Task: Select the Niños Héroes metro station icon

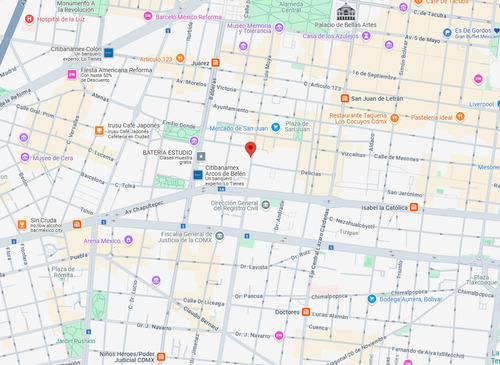Action: 161,357
